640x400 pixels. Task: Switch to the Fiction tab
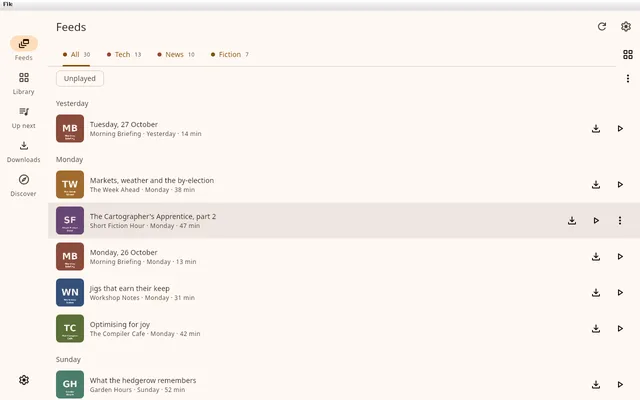click(229, 55)
